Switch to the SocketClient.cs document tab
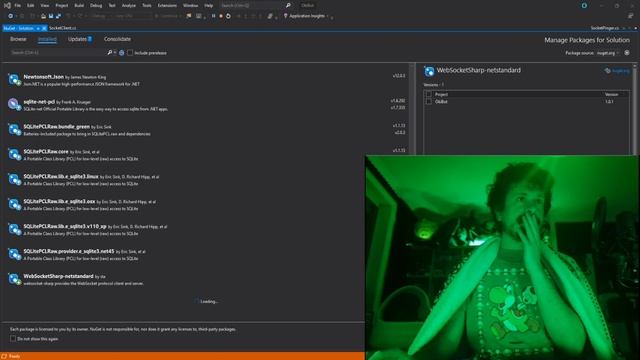Viewport: 640px width, 360px height. 62,28
